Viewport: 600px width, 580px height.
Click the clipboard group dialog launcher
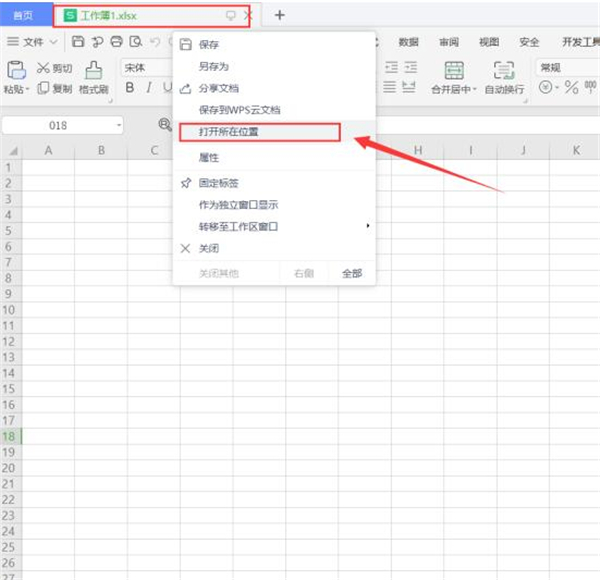coord(110,101)
